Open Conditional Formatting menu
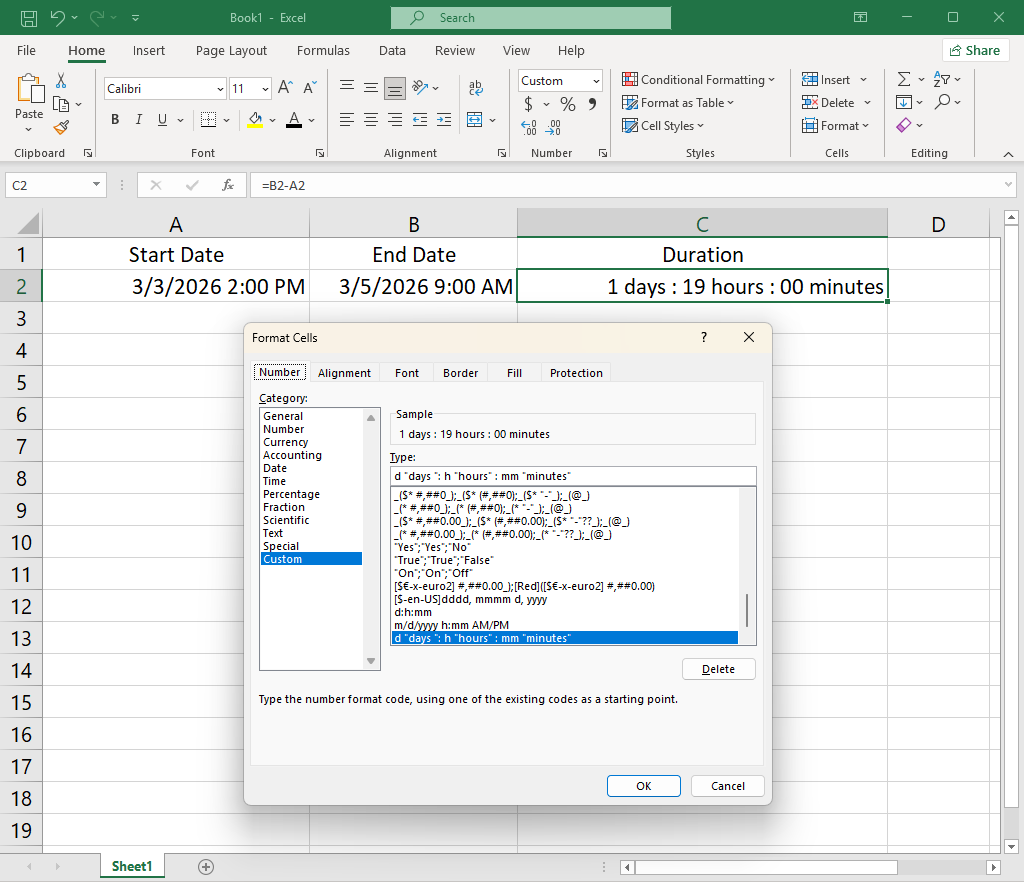Viewport: 1024px width, 882px height. pyautogui.click(x=698, y=80)
